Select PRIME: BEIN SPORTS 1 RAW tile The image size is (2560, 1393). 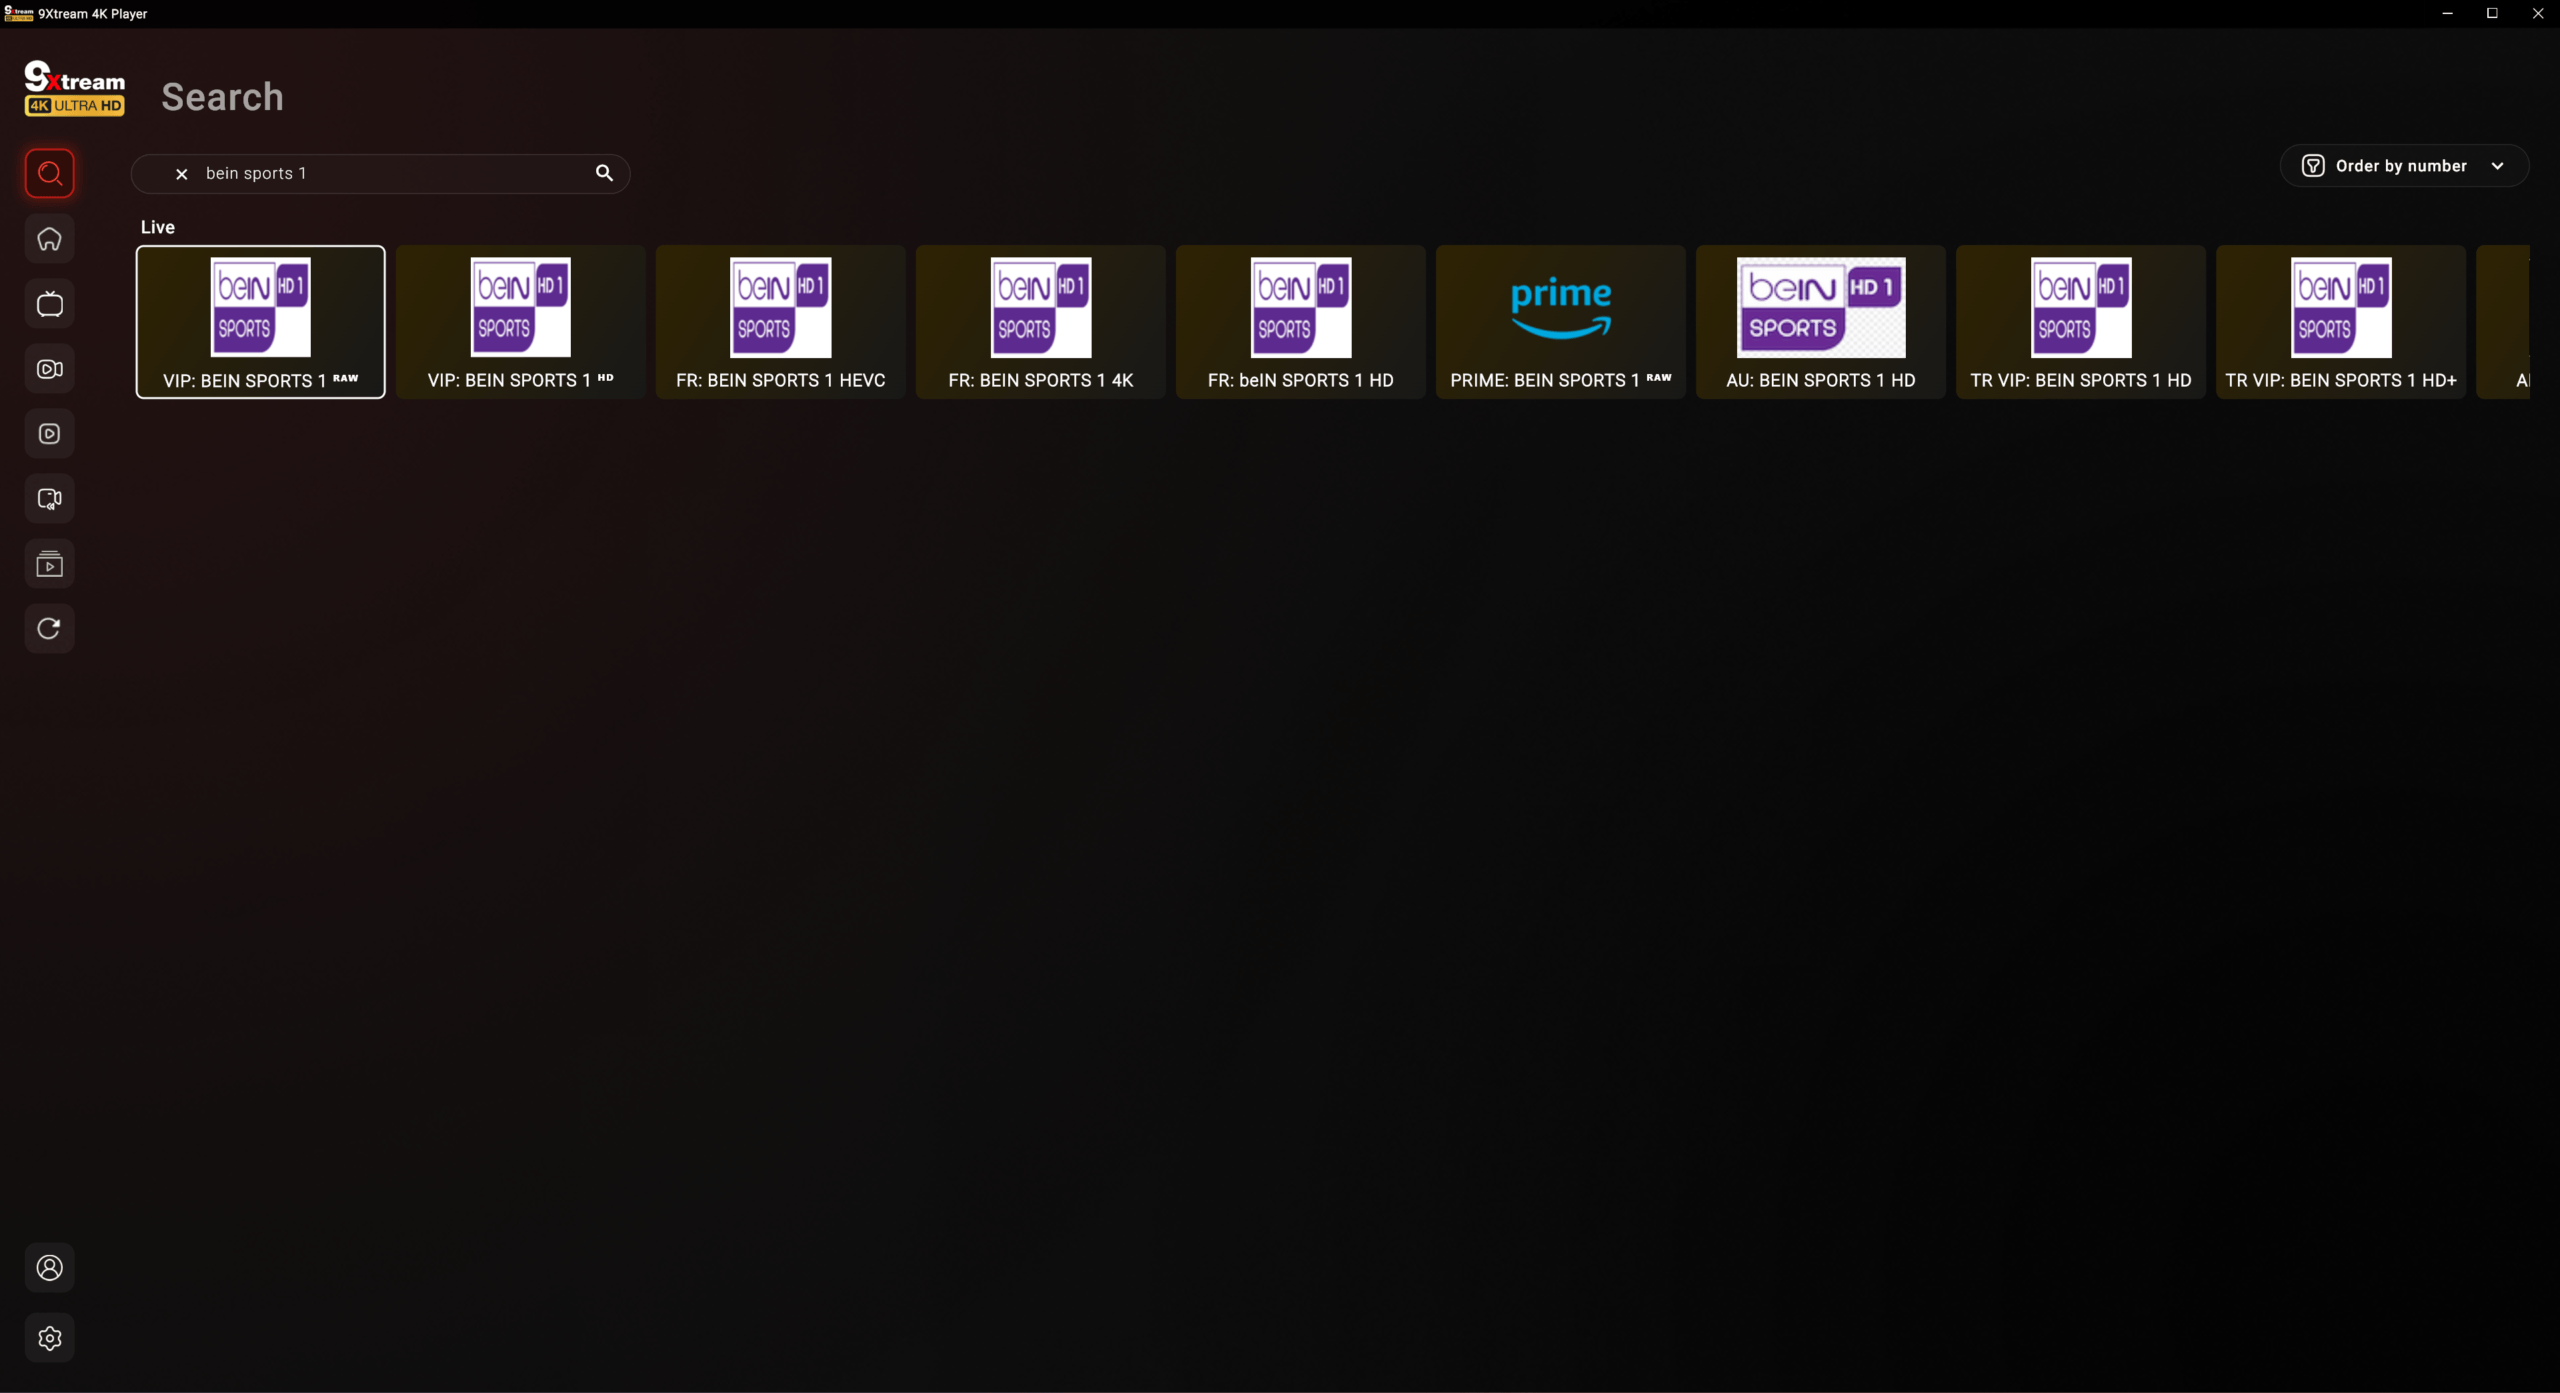pos(1560,321)
